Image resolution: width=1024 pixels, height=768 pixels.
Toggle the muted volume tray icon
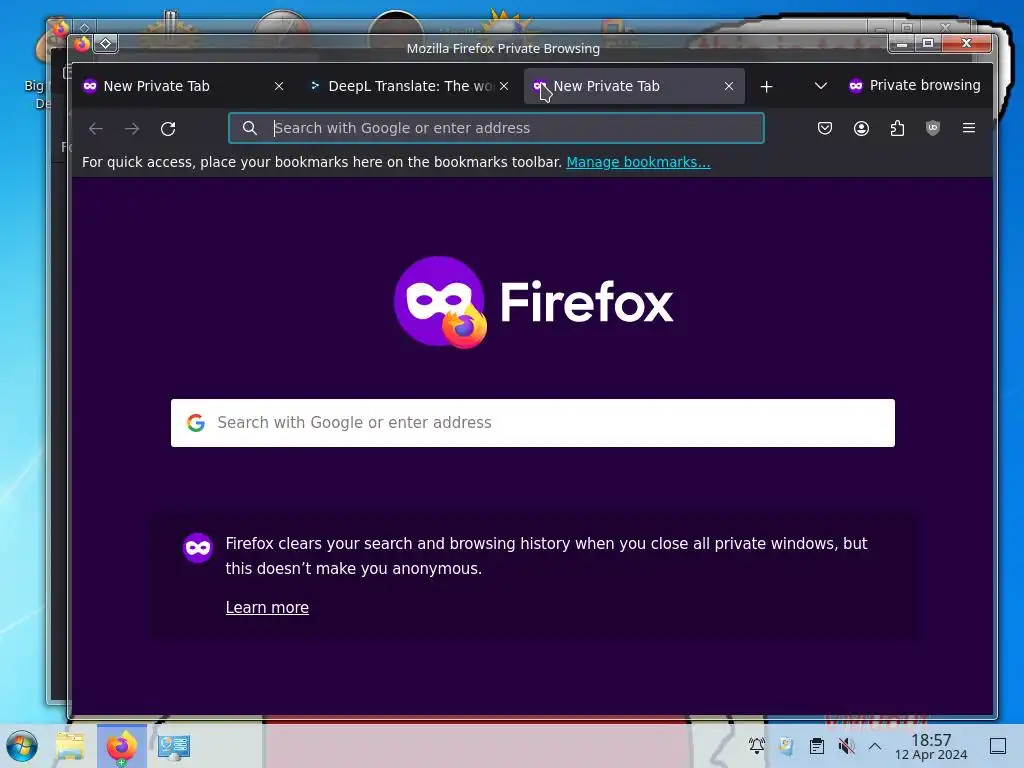846,745
